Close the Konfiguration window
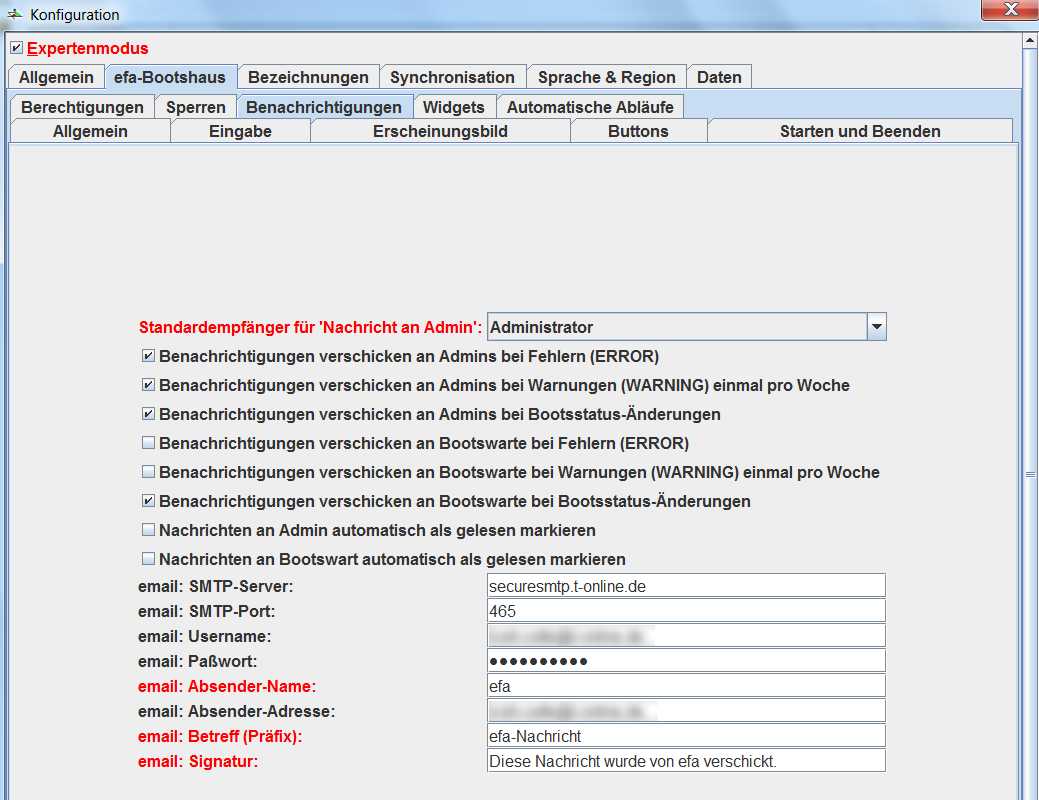This screenshot has width=1039, height=800. (1011, 10)
